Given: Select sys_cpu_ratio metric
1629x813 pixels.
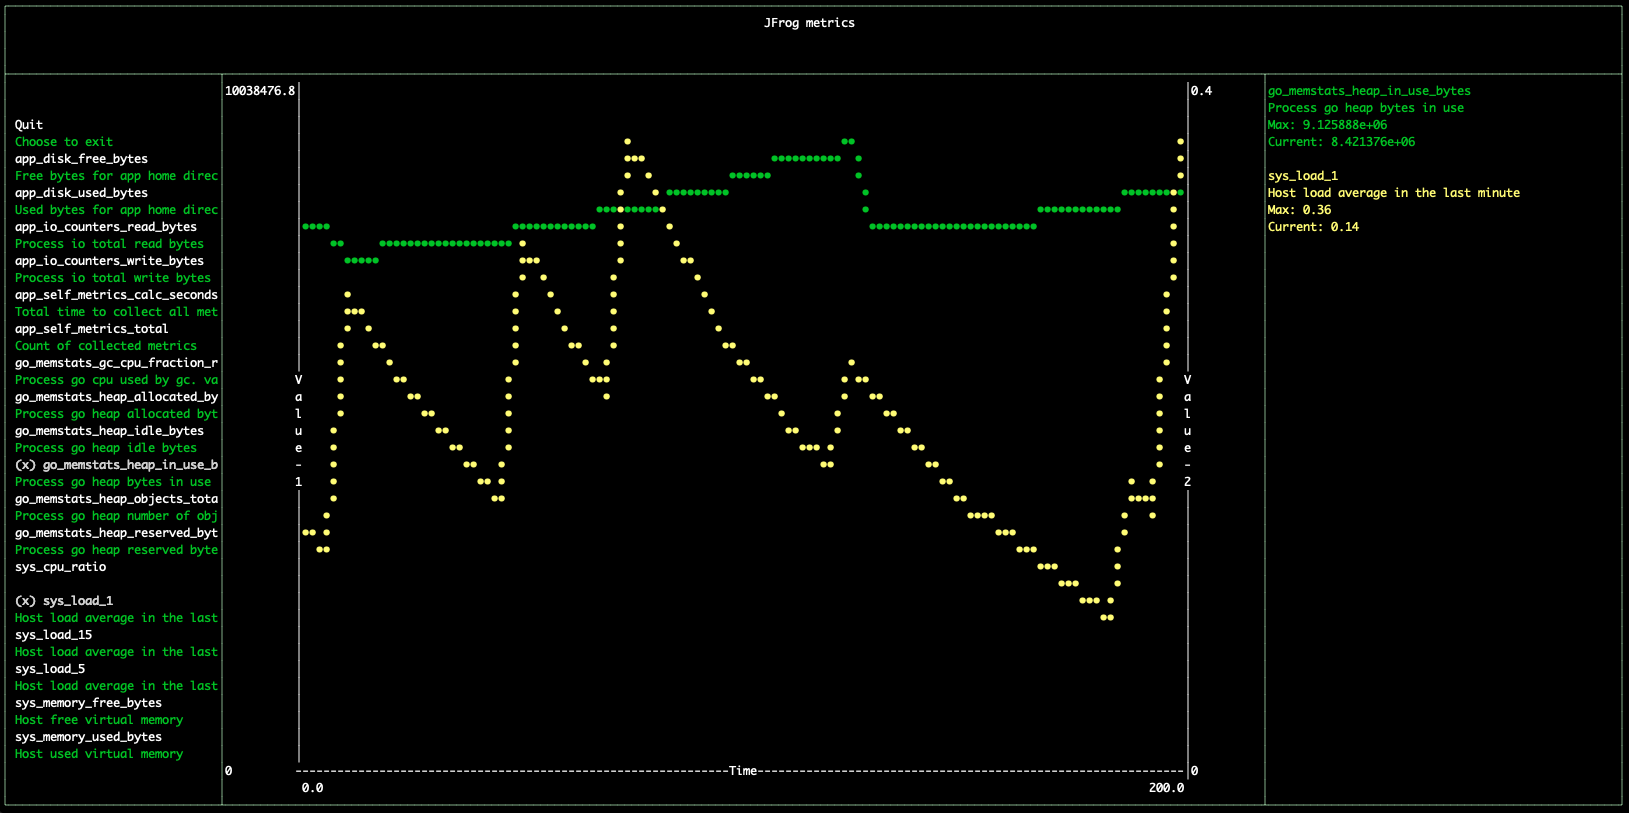Looking at the screenshot, I should pos(60,567).
